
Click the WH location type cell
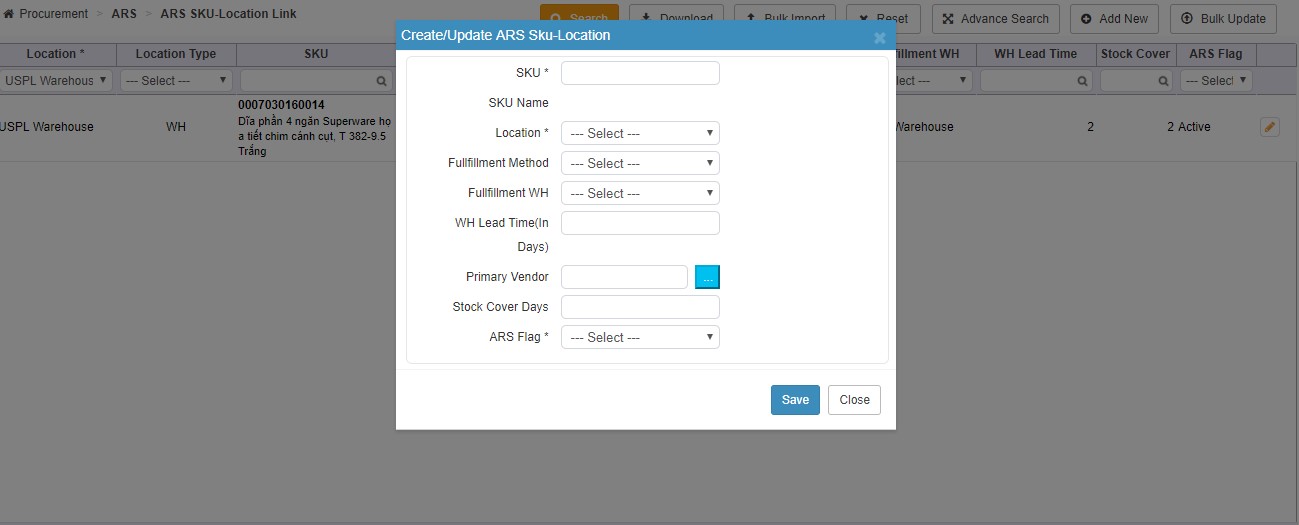(x=176, y=127)
